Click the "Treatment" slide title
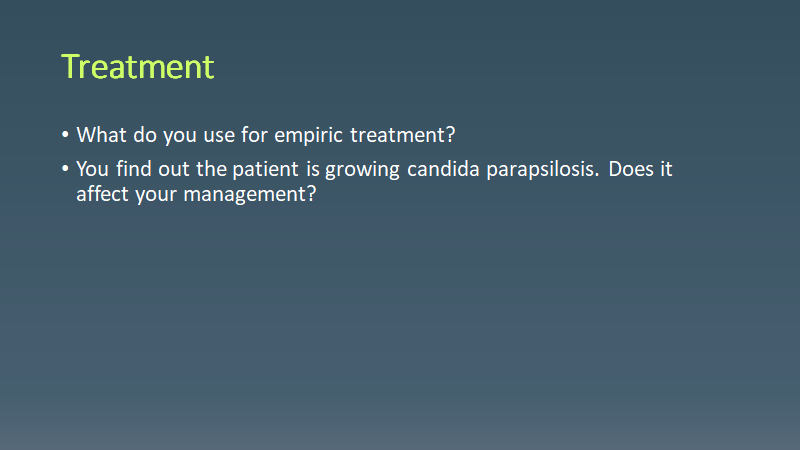This screenshot has width=800, height=450. pos(137,67)
